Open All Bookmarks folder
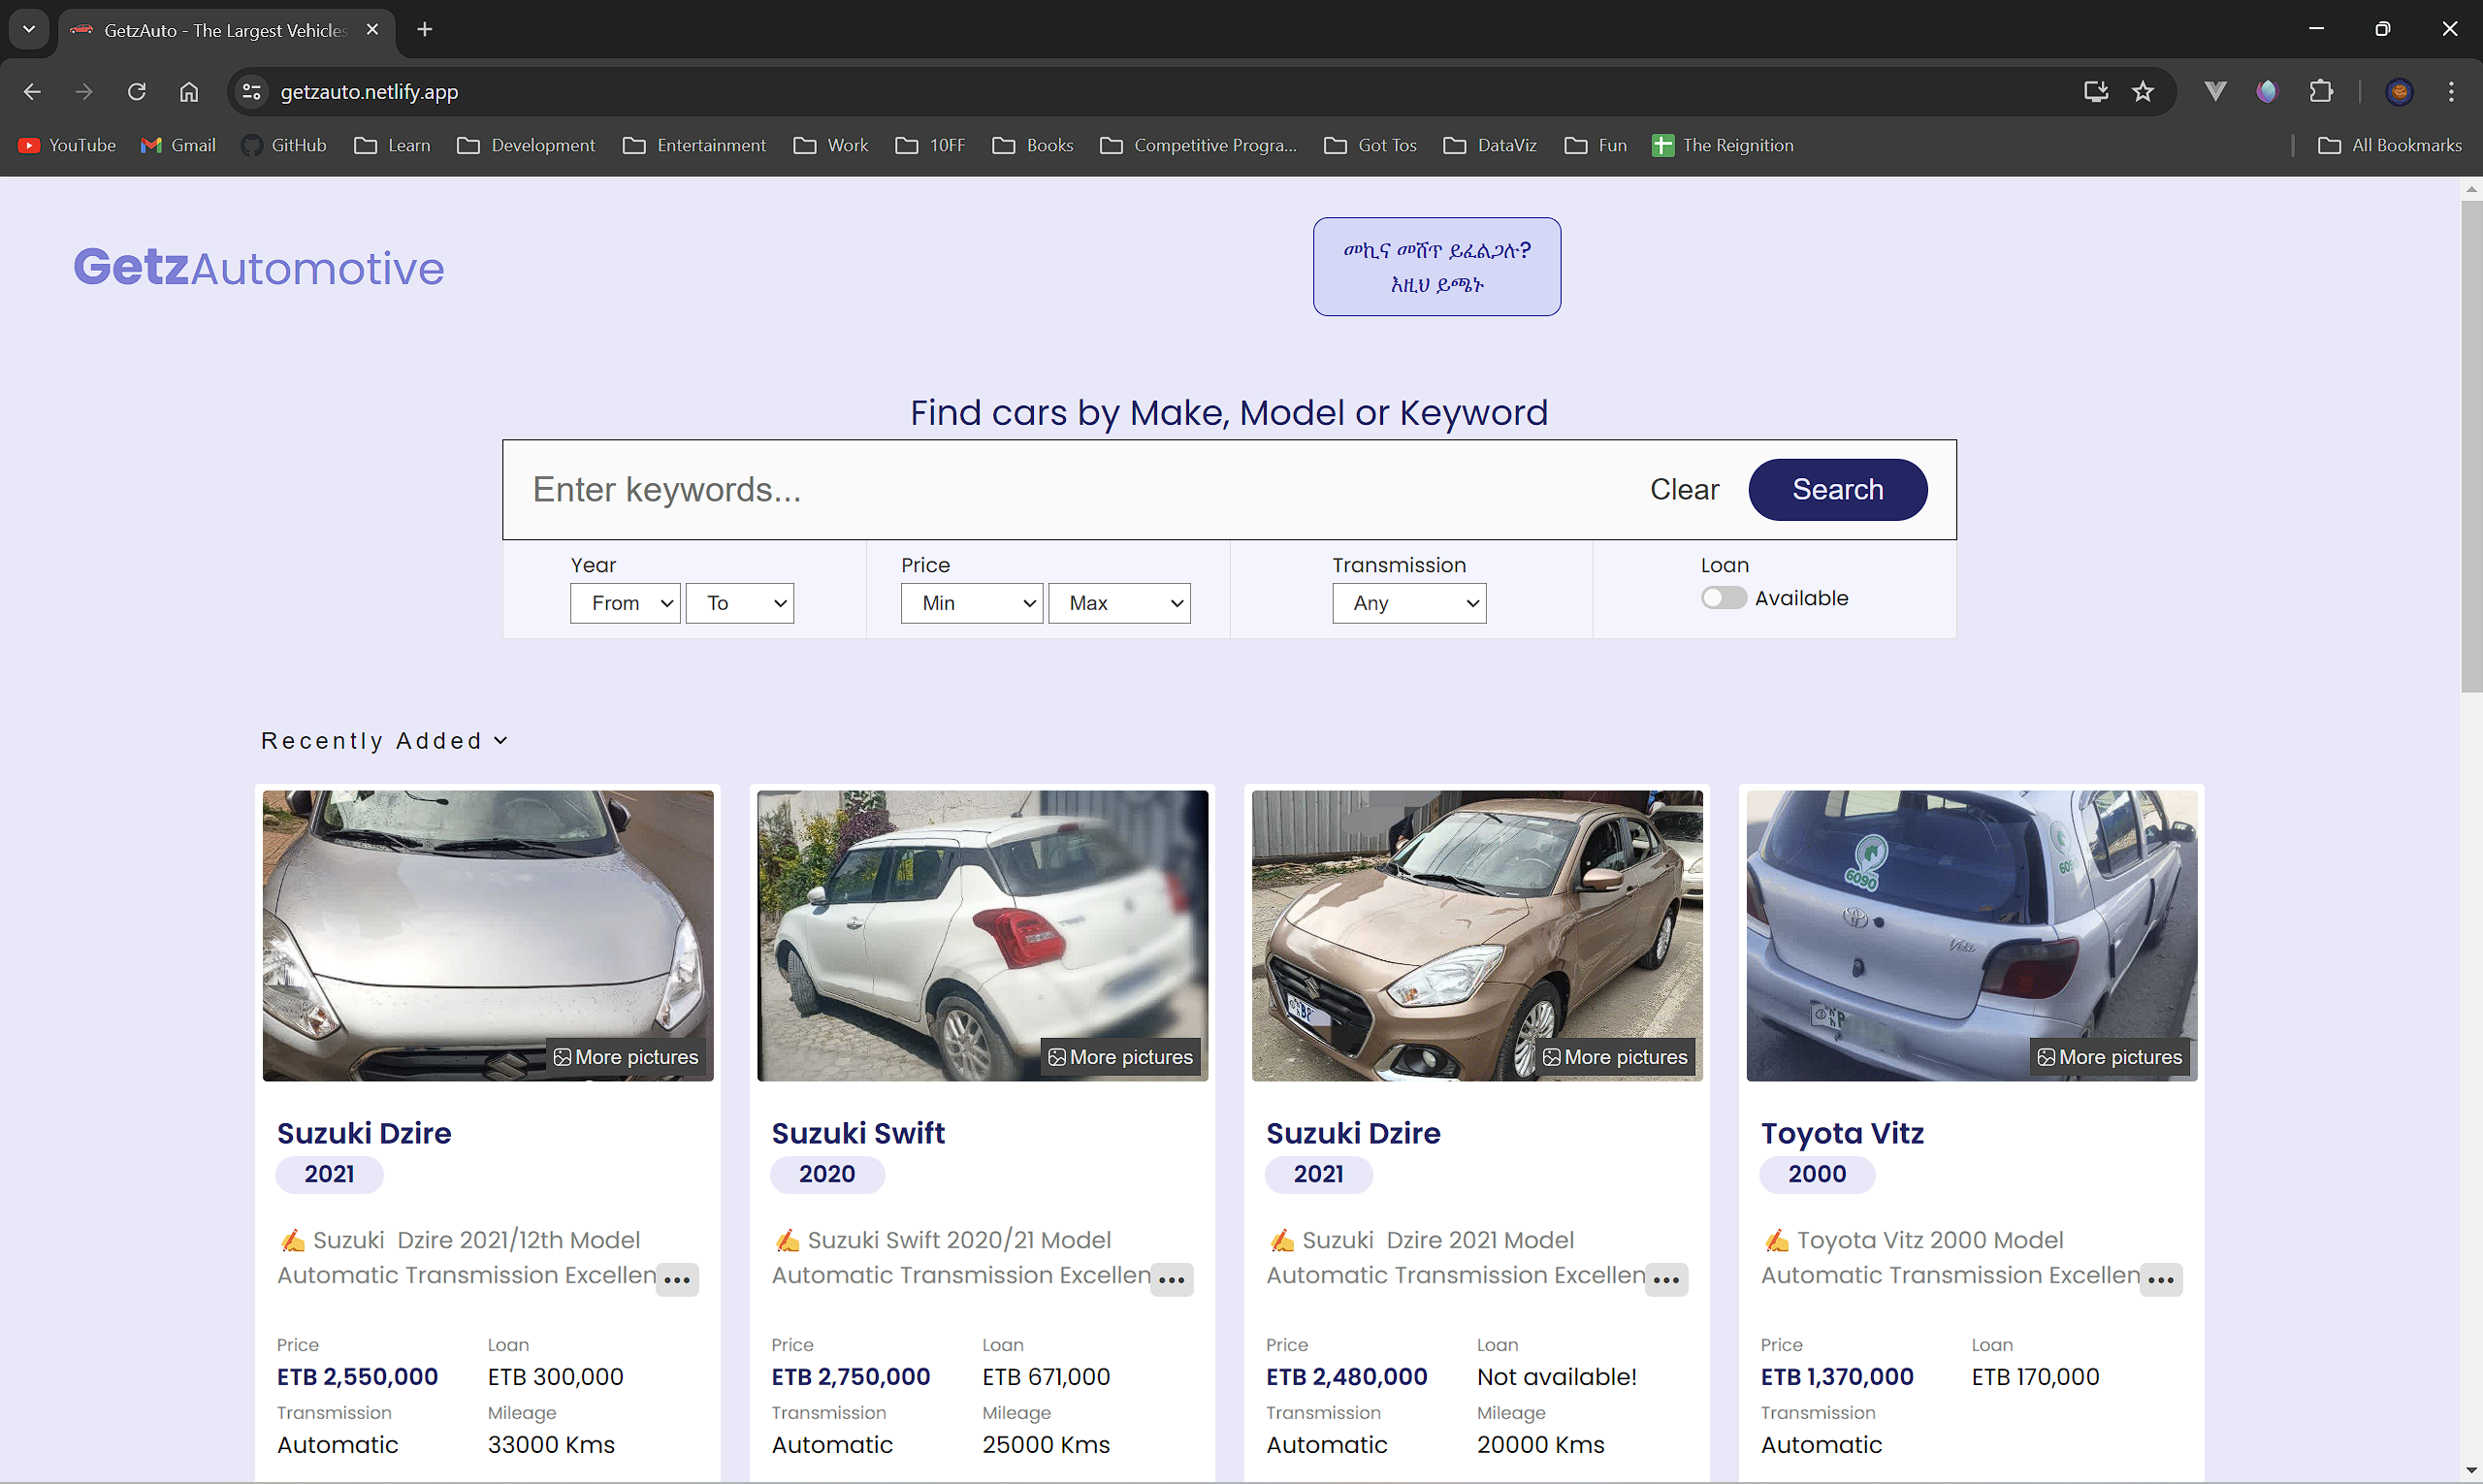The image size is (2483, 1484). coord(2390,146)
